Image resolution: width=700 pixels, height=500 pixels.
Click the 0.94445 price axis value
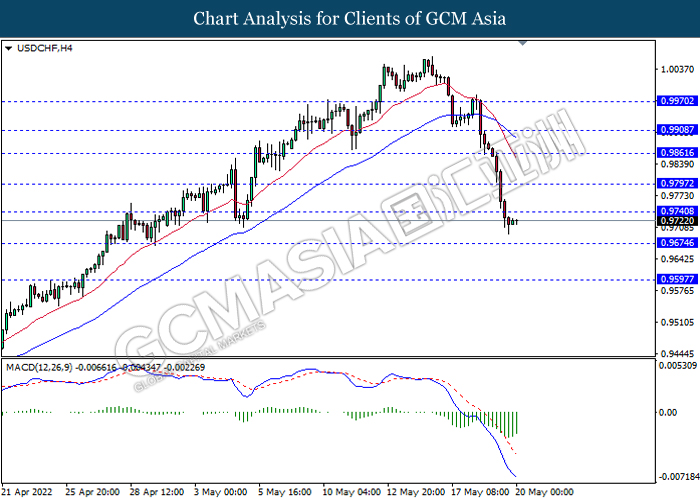677,354
